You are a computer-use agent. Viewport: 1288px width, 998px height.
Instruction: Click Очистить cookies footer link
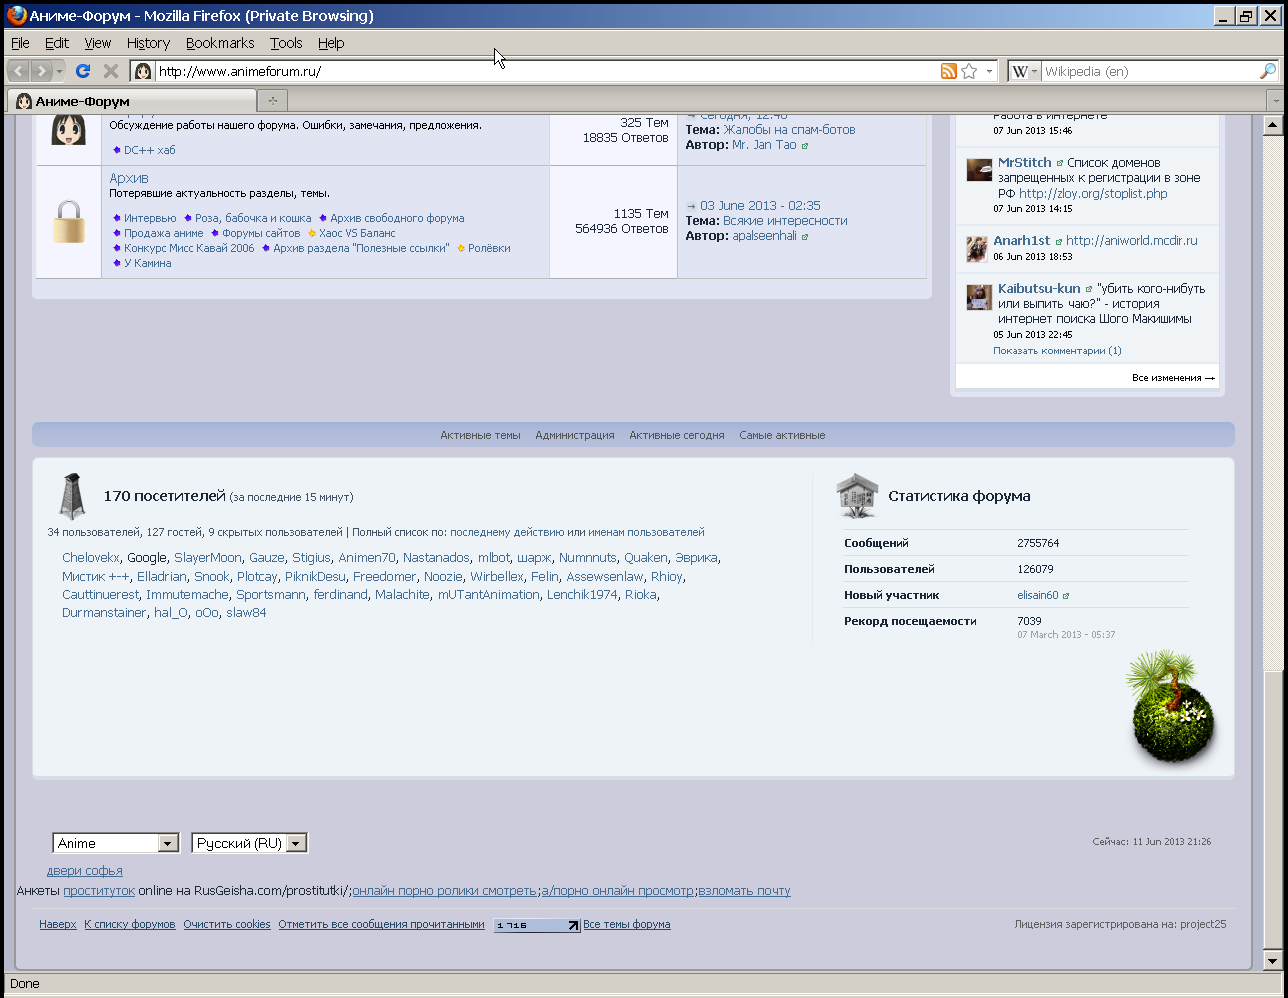[x=227, y=925]
